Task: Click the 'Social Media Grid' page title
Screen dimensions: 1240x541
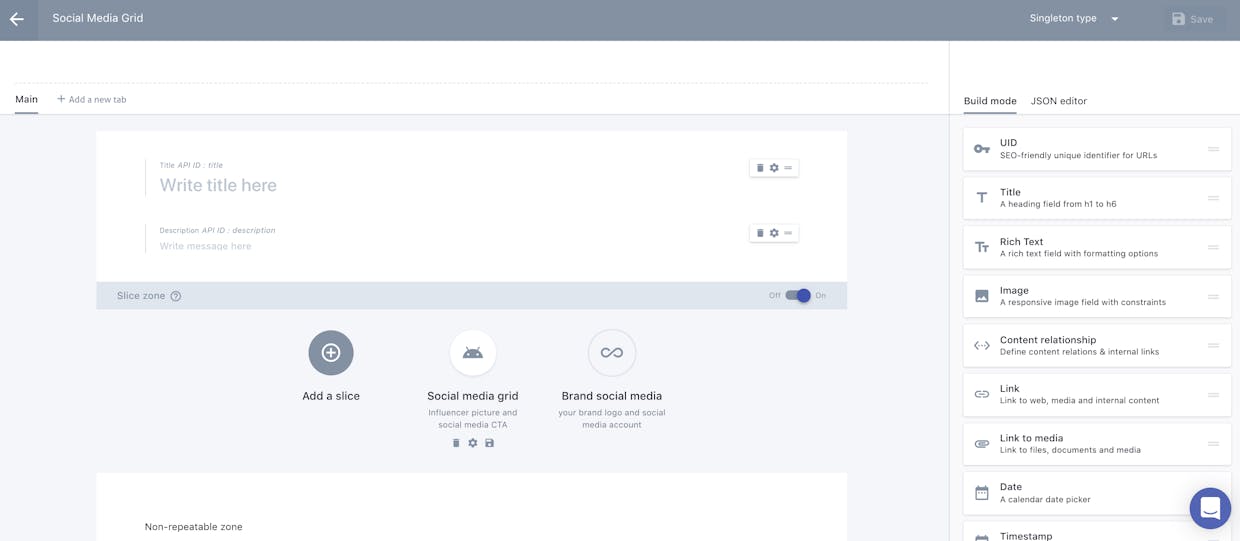Action: [98, 18]
